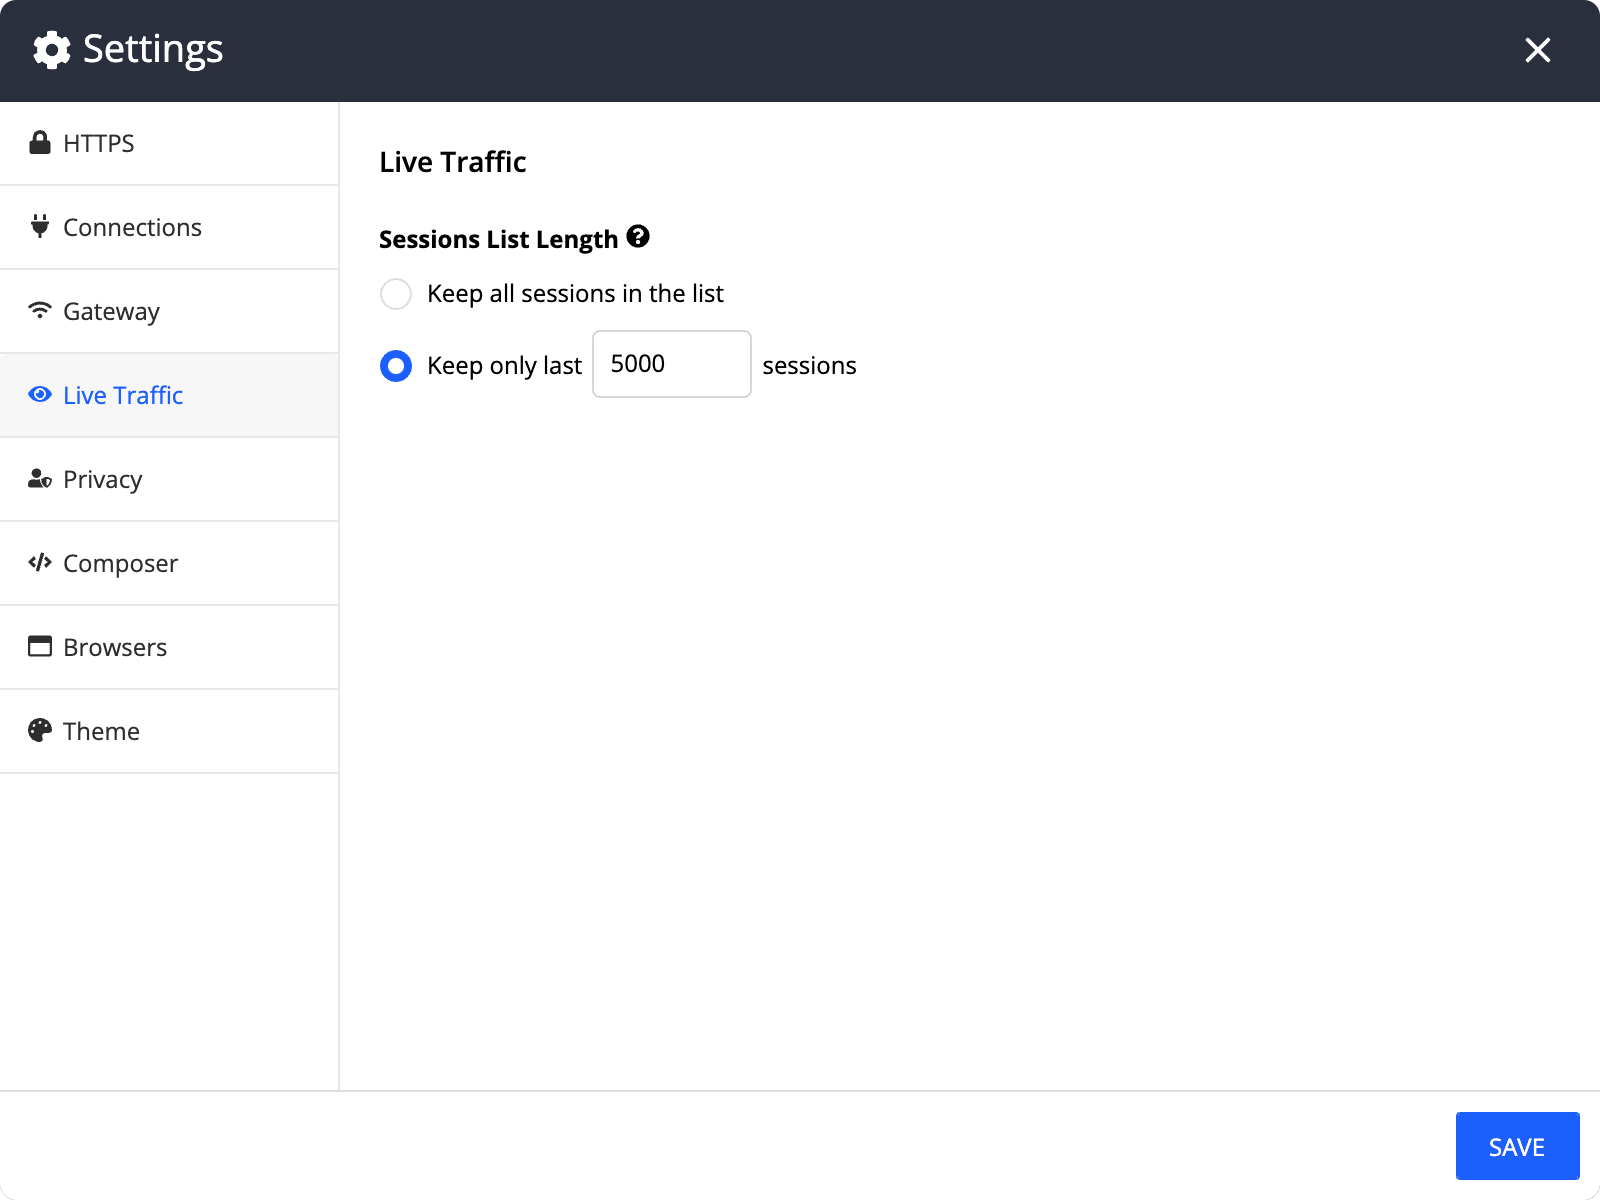Click the Composer code icon
The image size is (1600, 1200).
coord(40,562)
